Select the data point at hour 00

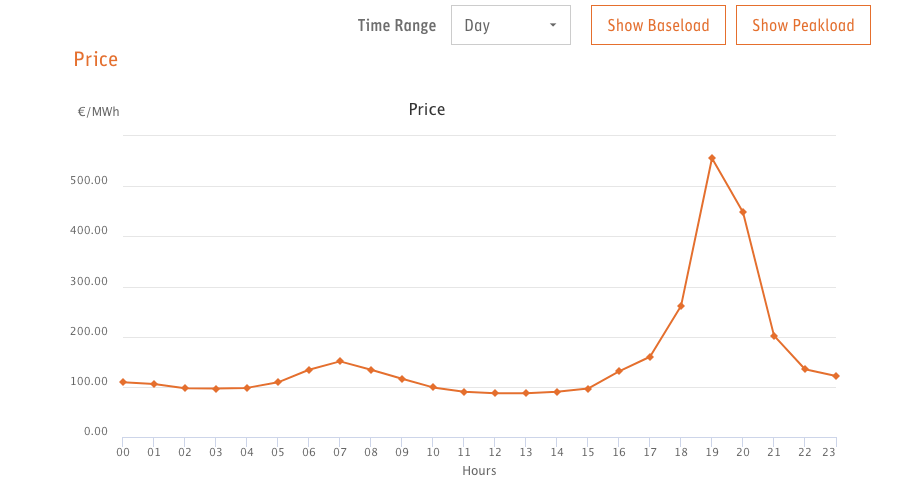123,382
